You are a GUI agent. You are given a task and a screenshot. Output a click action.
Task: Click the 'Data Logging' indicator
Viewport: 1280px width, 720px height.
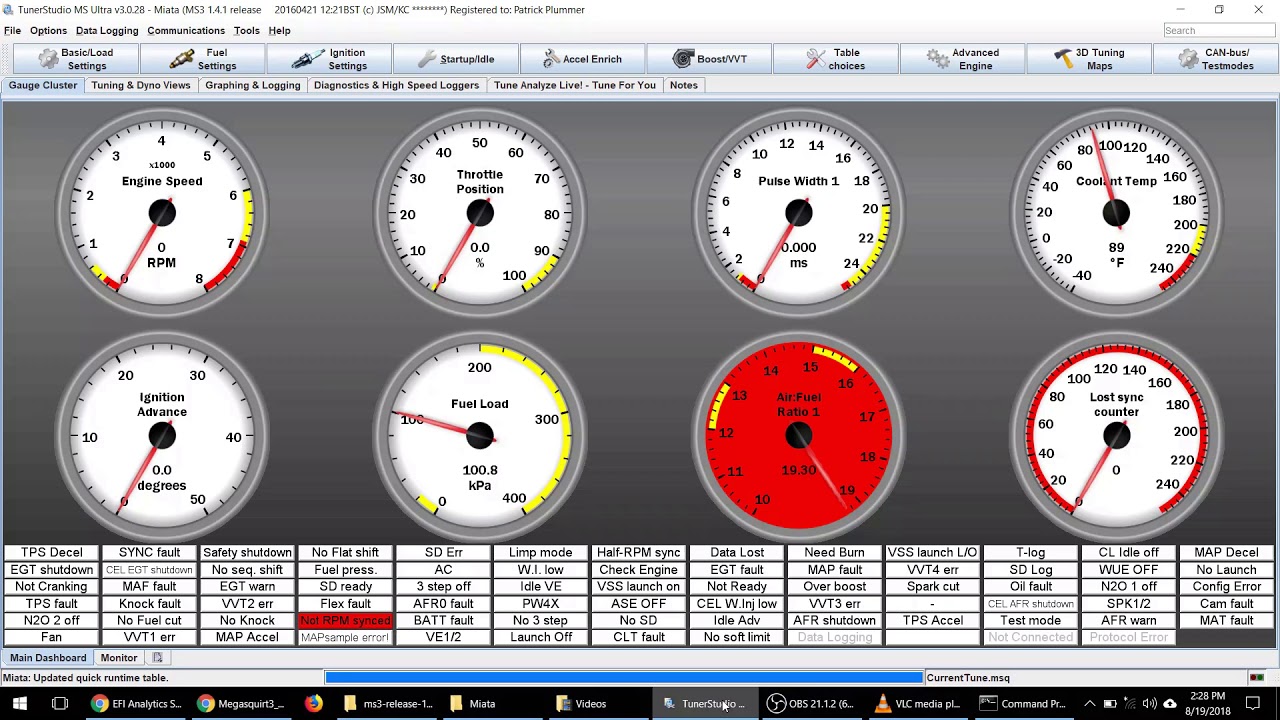(x=835, y=638)
